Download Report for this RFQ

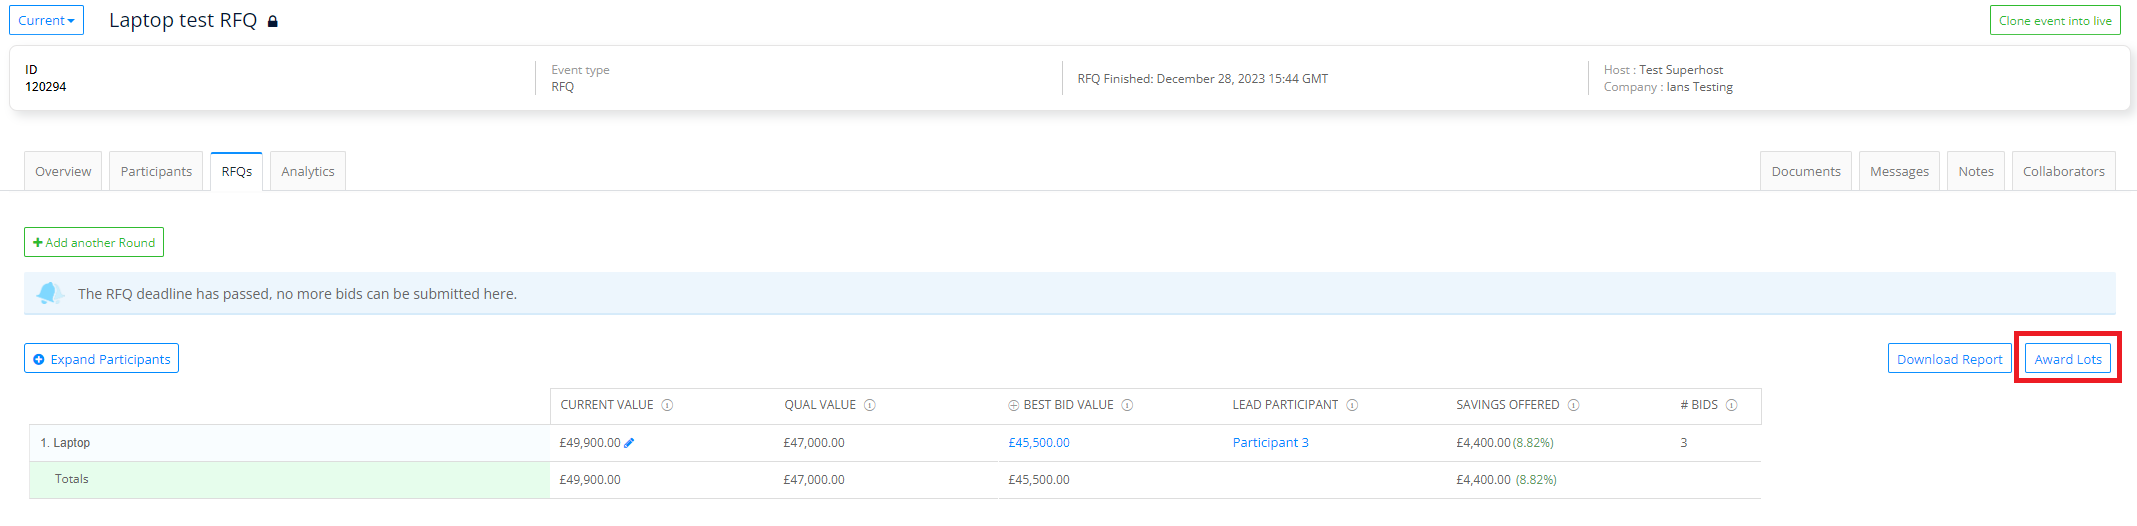1949,359
